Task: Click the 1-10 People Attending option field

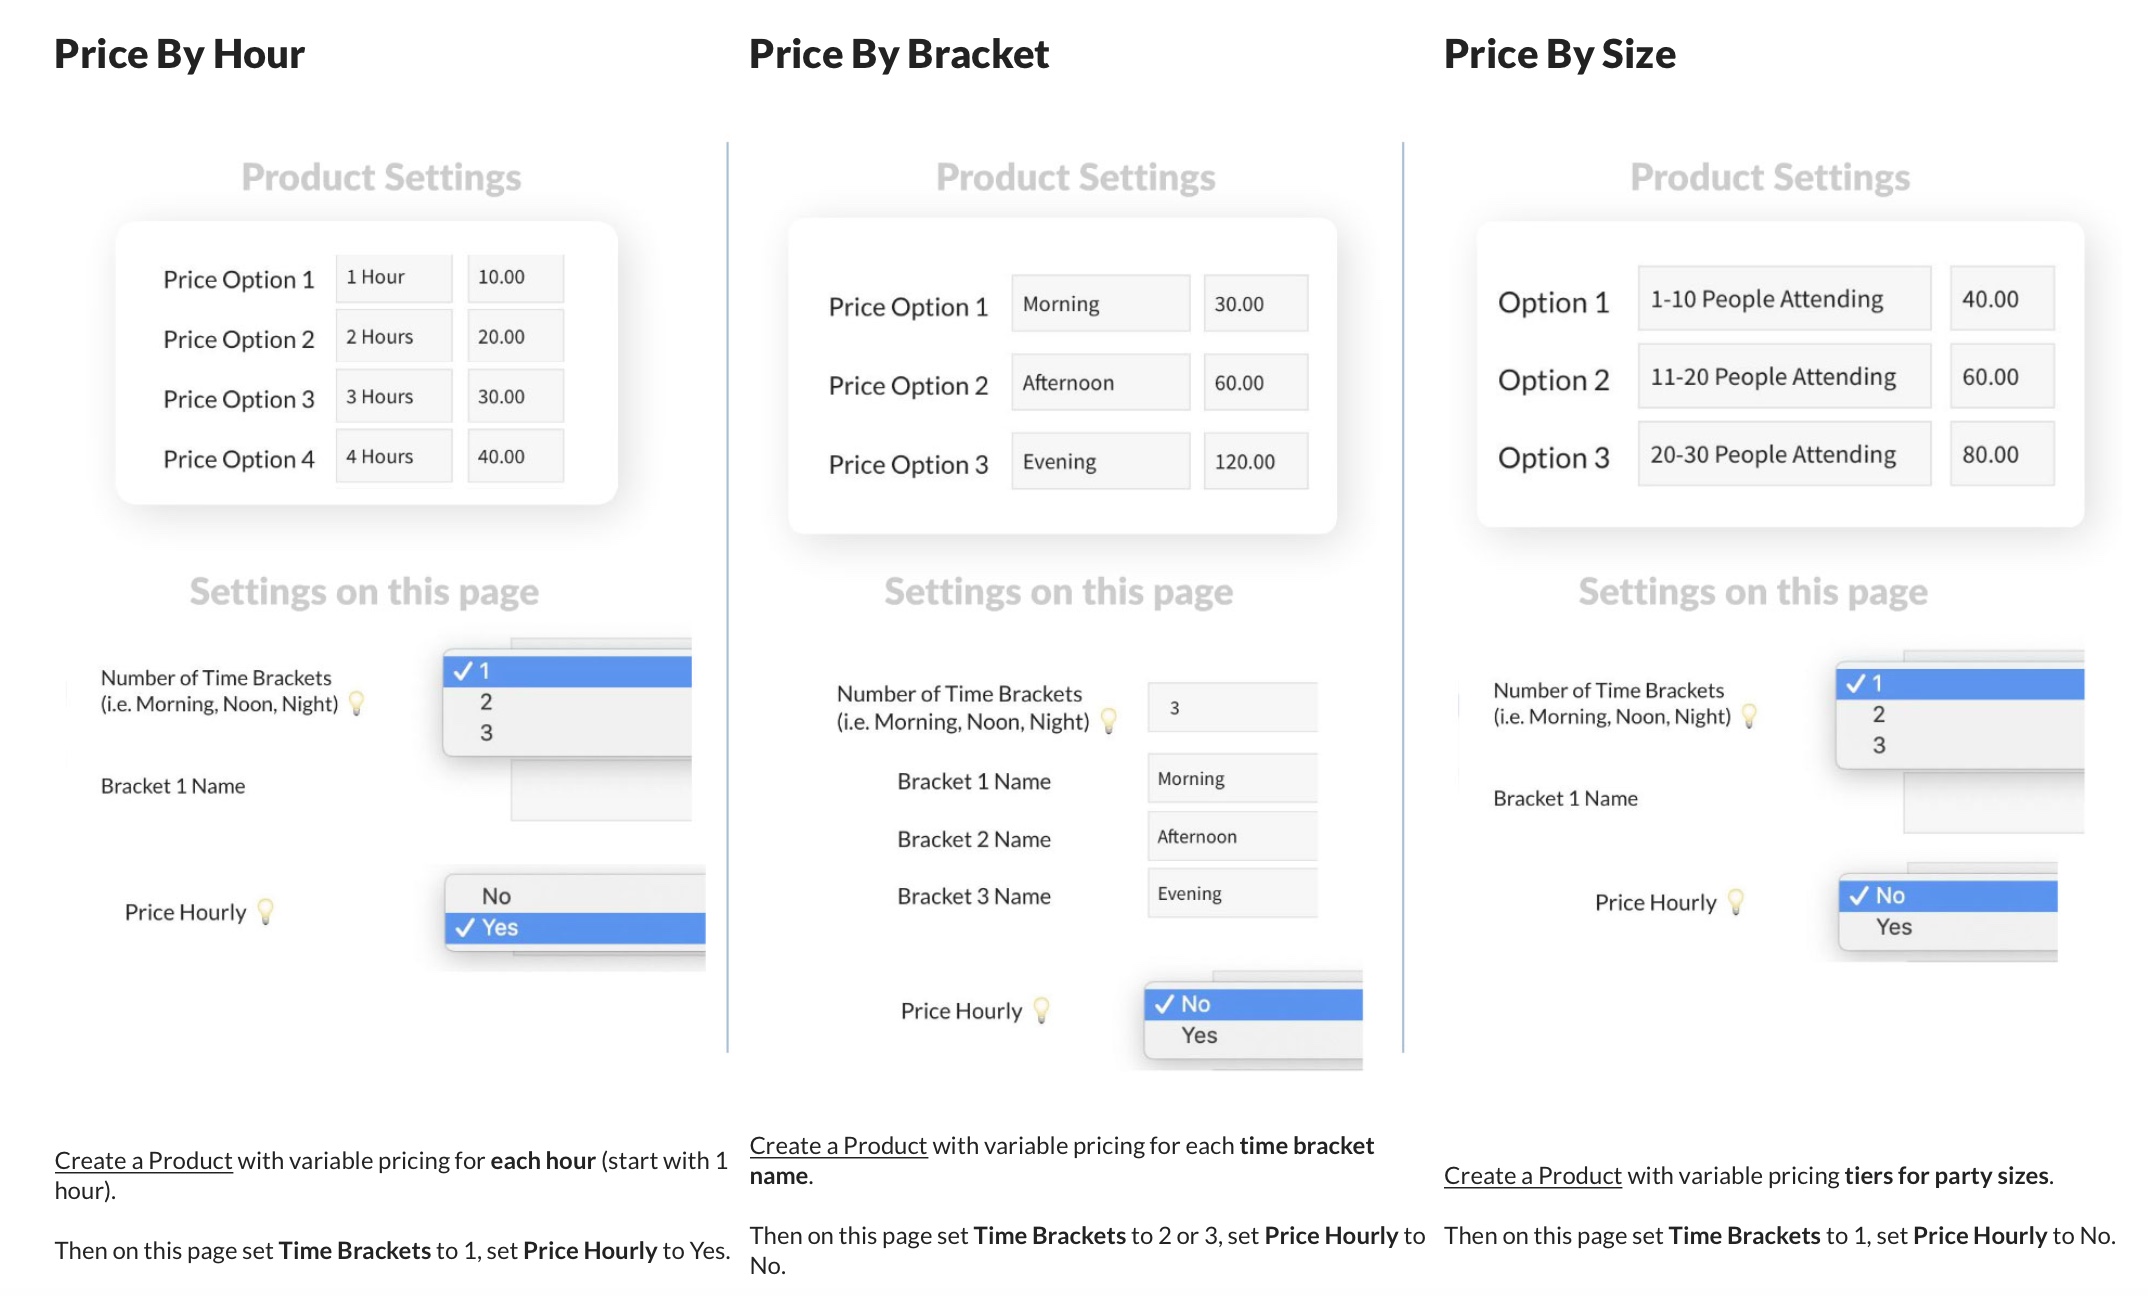Action: (1783, 297)
